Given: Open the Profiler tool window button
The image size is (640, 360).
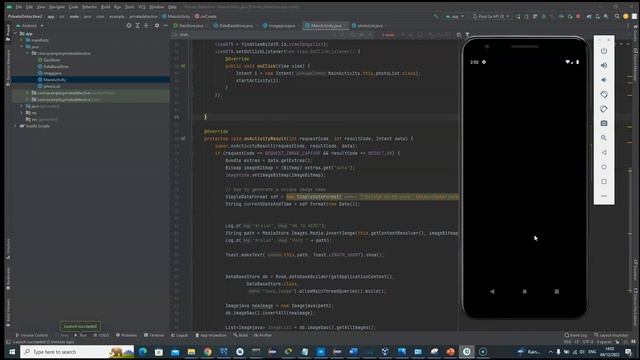Looking at the screenshot, I should point(263,335).
